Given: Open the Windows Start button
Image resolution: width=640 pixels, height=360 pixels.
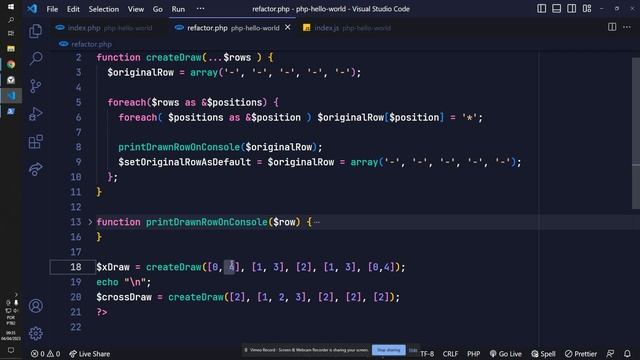Looking at the screenshot, I should click(11, 7).
